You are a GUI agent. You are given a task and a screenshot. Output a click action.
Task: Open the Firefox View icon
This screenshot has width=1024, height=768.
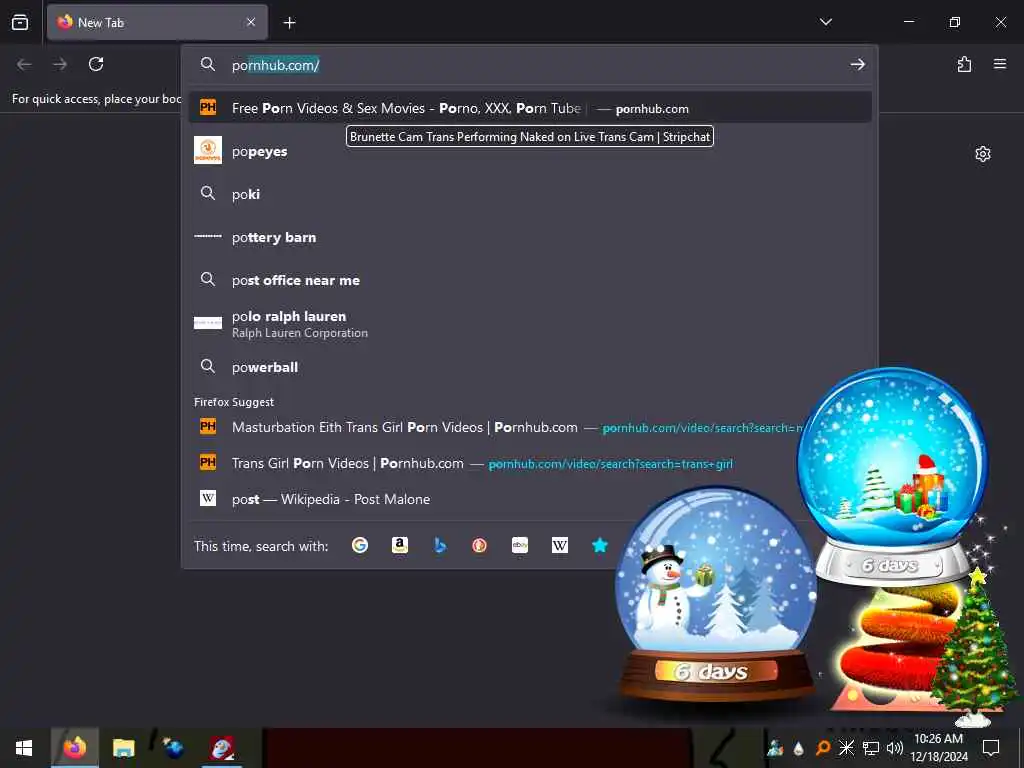click(x=20, y=22)
